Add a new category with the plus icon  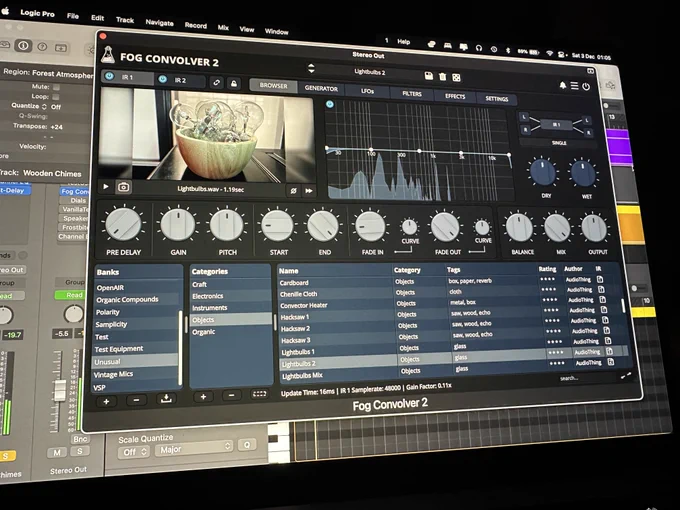pyautogui.click(x=203, y=396)
